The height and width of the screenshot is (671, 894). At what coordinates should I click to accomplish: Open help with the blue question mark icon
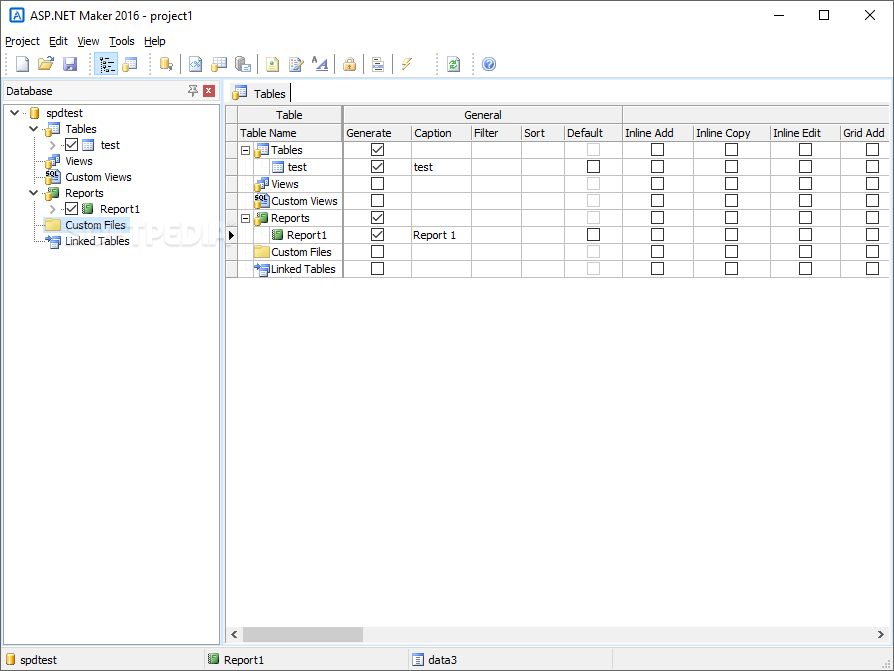click(x=489, y=64)
